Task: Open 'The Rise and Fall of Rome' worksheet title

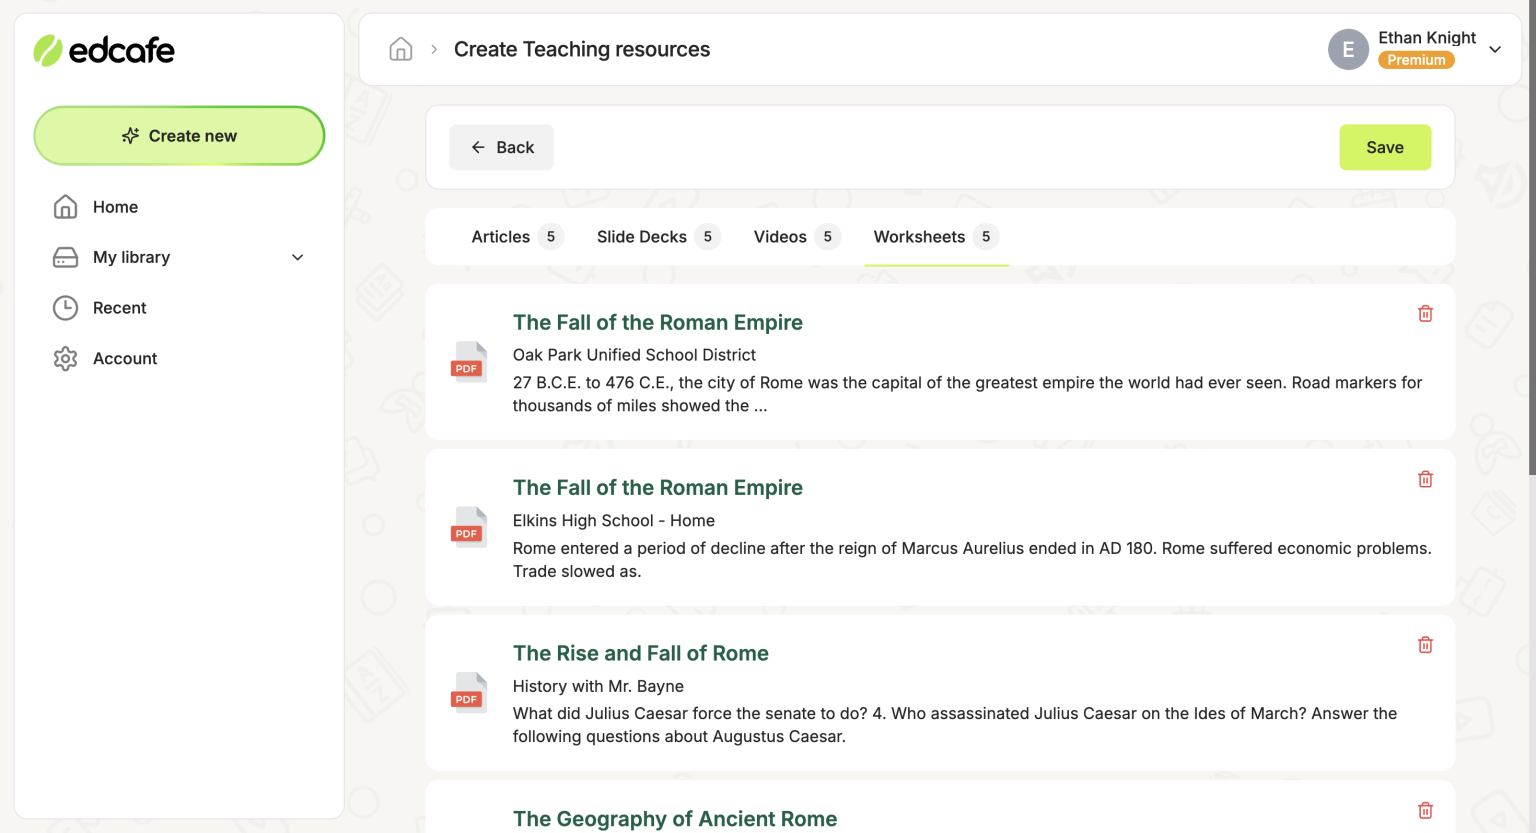Action: coord(641,653)
